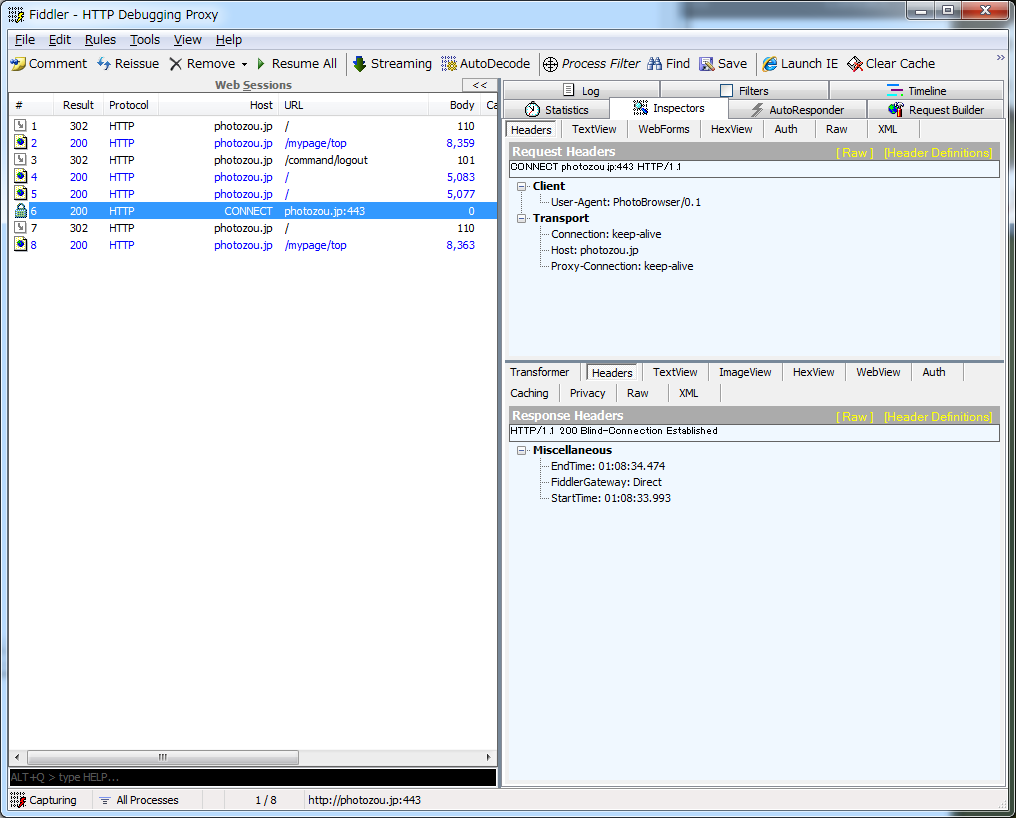The image size is (1016, 818).
Task: Click session 7 redirect icon
Action: point(20,228)
